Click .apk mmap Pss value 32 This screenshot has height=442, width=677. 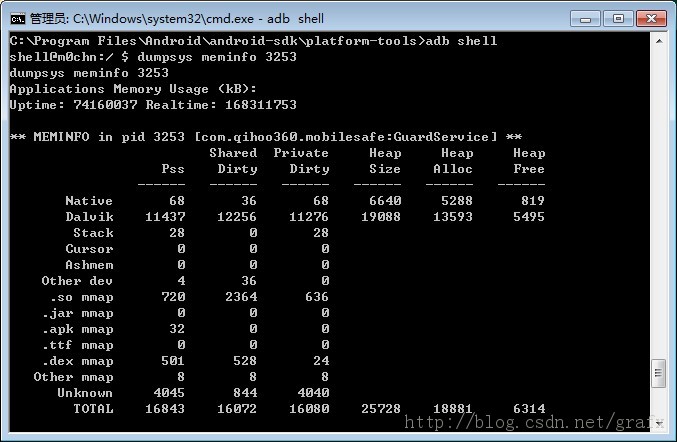click(177, 329)
